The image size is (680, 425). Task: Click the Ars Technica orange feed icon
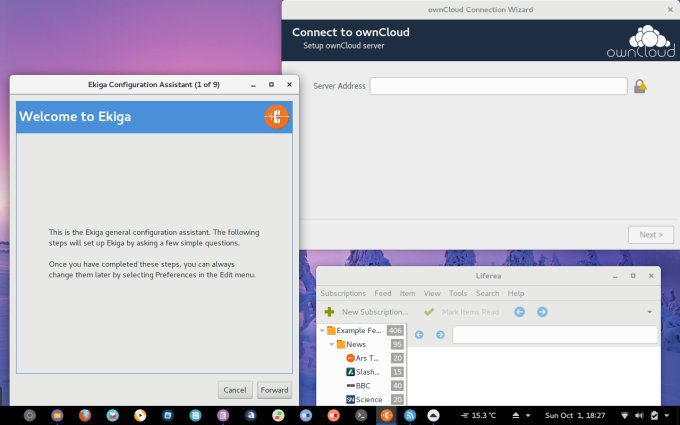click(x=350, y=358)
